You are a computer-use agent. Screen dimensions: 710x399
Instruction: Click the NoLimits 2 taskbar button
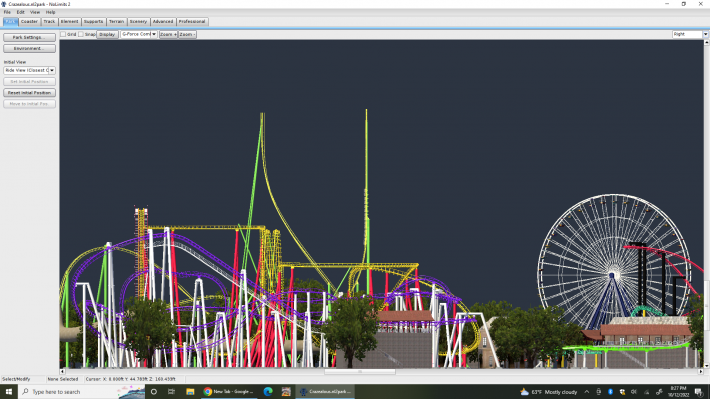pos(325,392)
